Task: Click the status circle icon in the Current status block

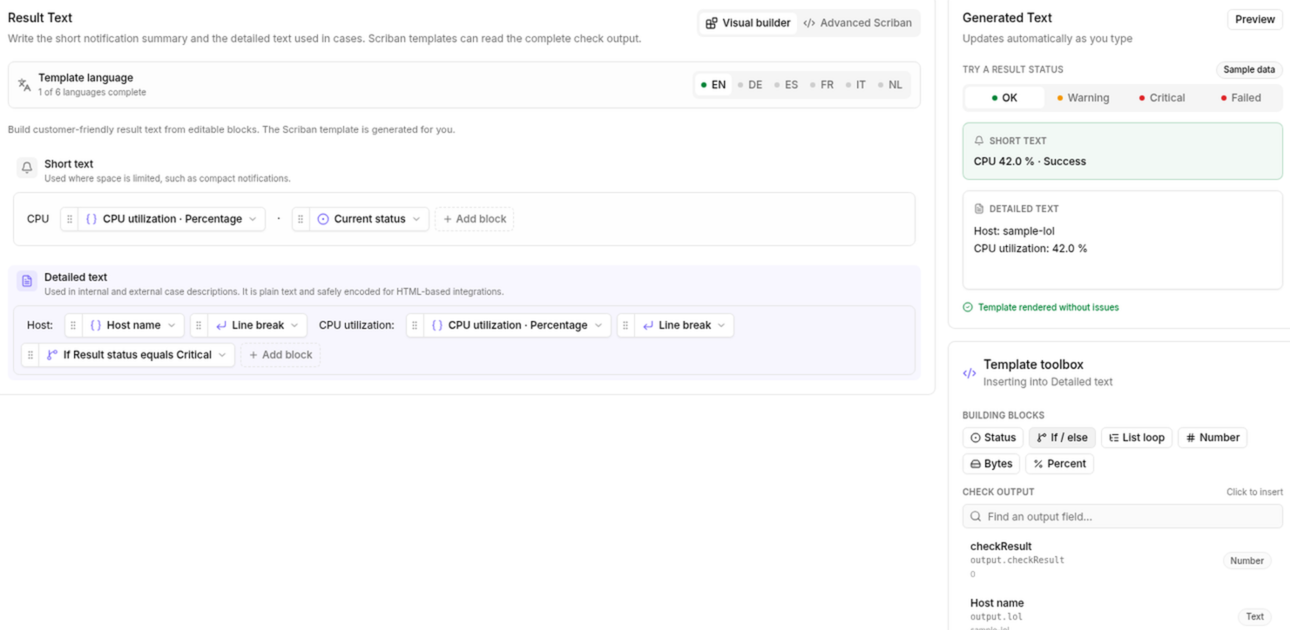Action: click(323, 219)
